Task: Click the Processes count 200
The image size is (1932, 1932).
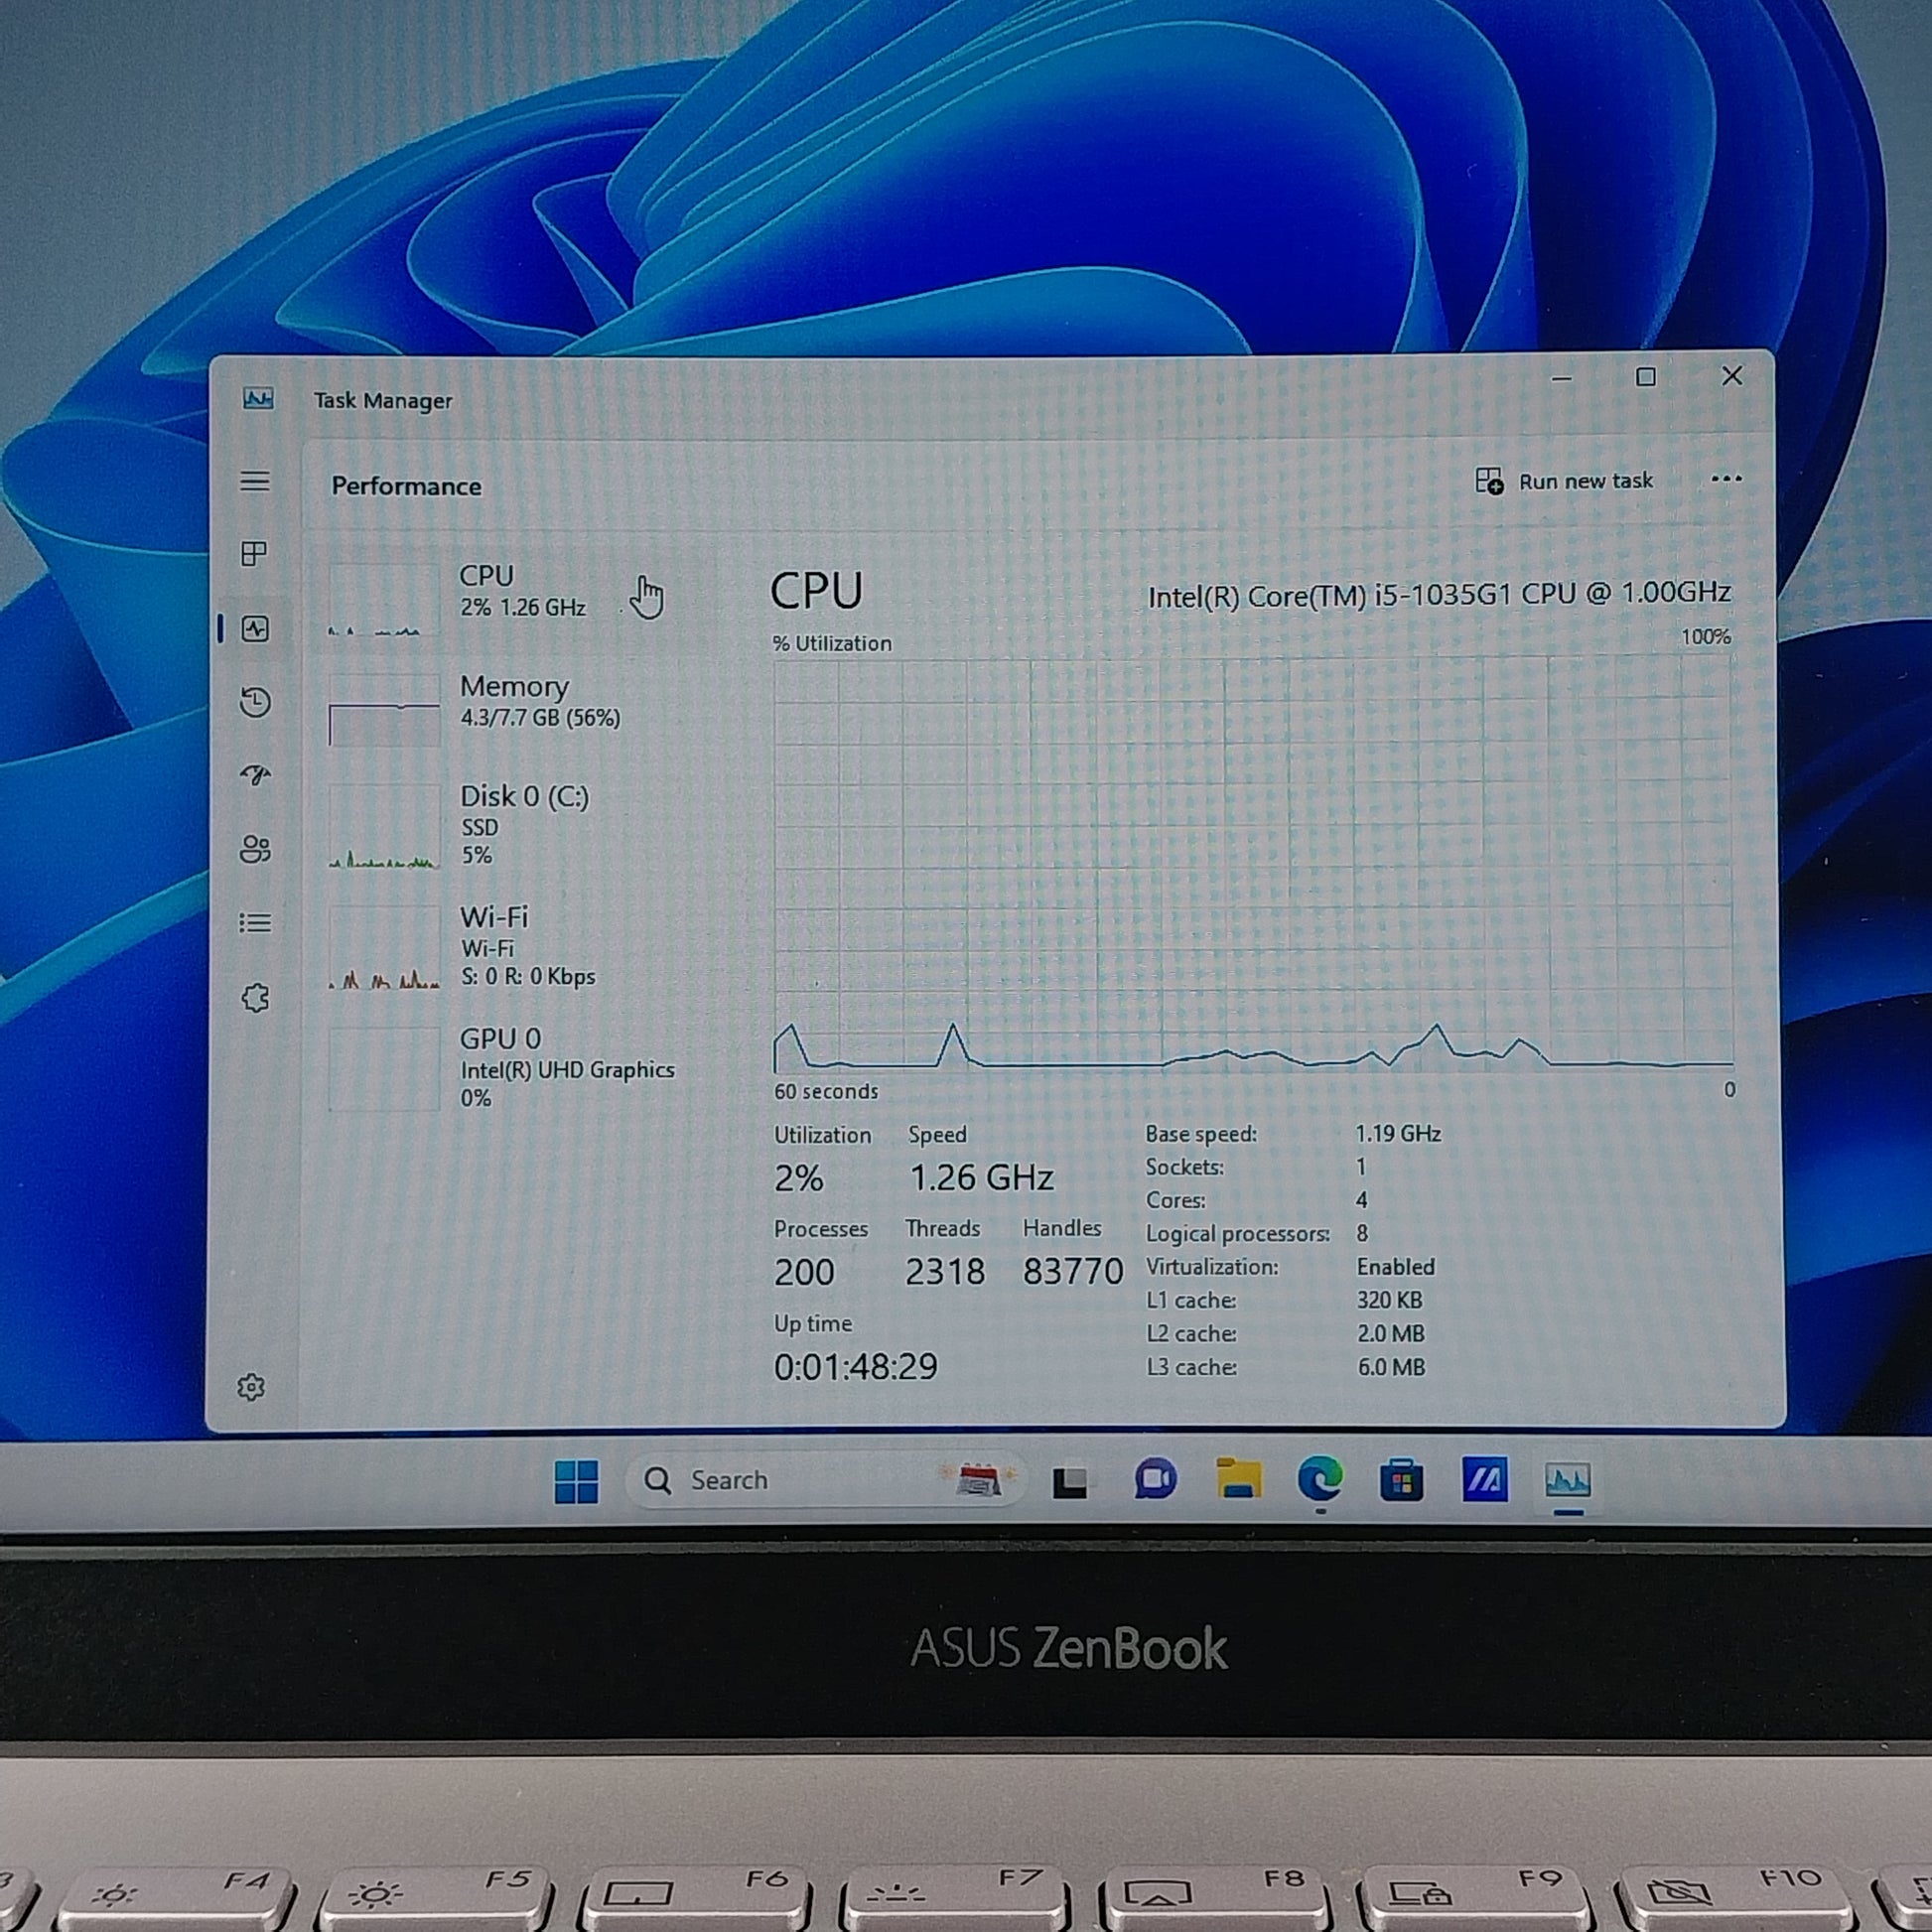Action: 804,1272
